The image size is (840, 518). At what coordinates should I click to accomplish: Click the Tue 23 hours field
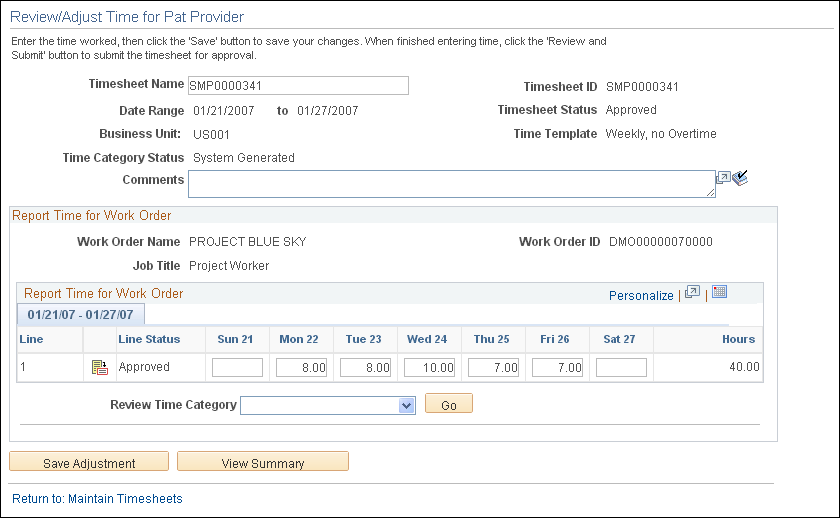click(365, 367)
